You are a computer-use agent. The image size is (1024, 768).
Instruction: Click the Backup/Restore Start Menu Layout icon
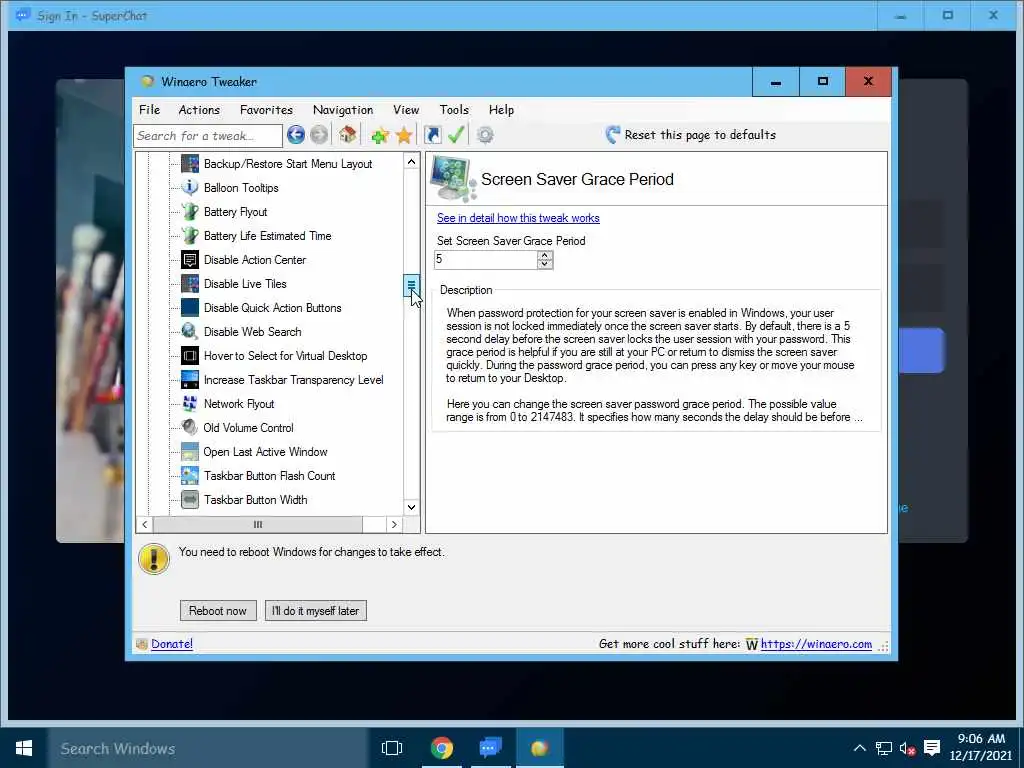pyautogui.click(x=189, y=163)
